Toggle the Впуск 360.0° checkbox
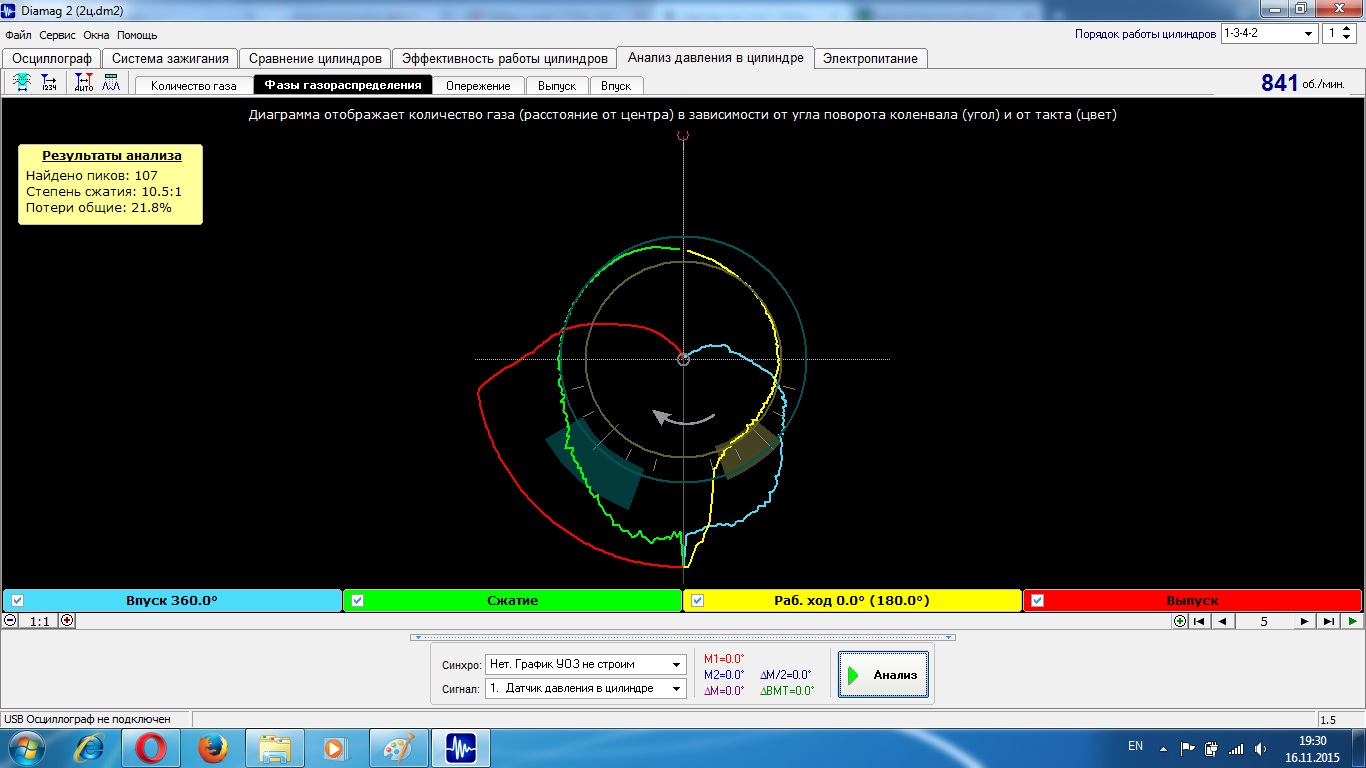This screenshot has width=1366, height=768. point(18,601)
